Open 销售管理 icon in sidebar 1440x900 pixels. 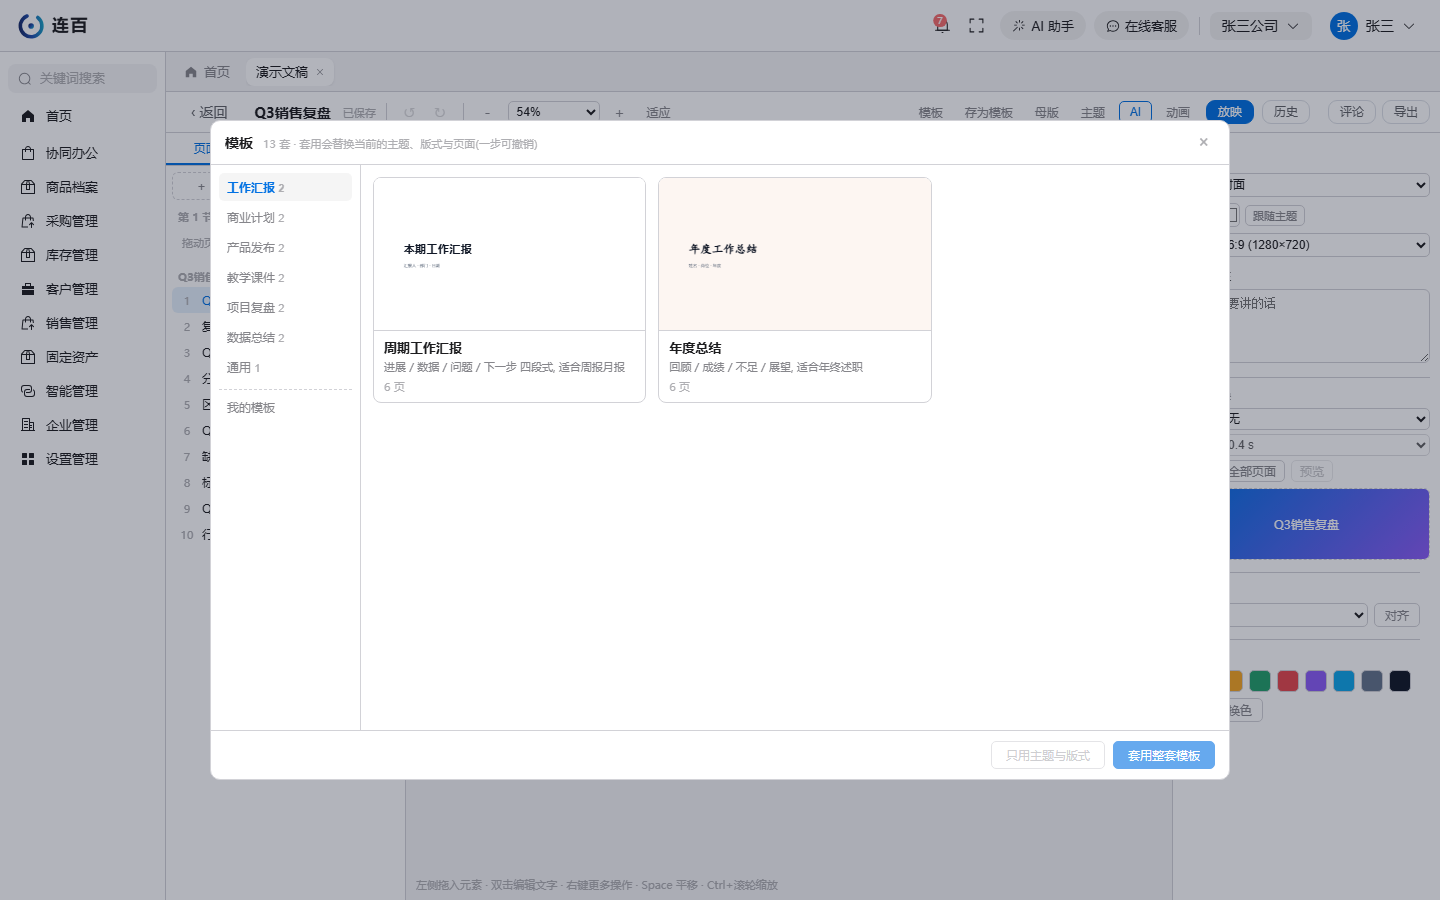(x=28, y=323)
